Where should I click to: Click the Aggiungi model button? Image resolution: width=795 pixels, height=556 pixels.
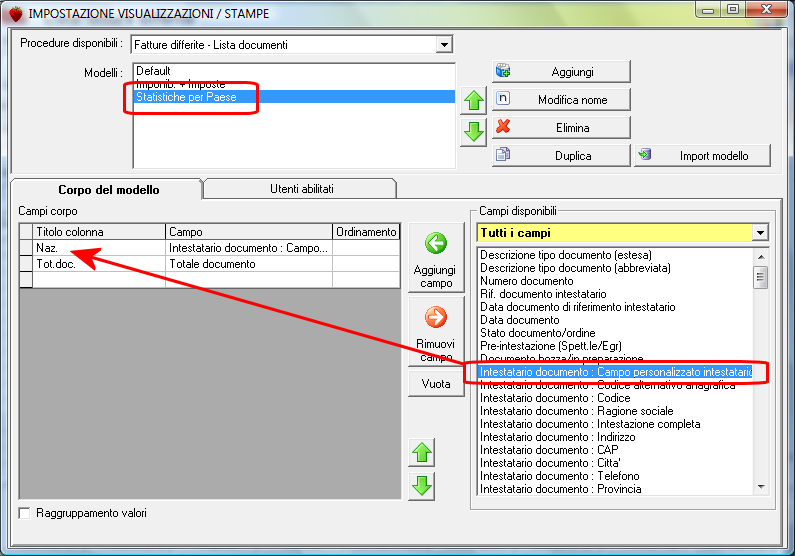[561, 72]
